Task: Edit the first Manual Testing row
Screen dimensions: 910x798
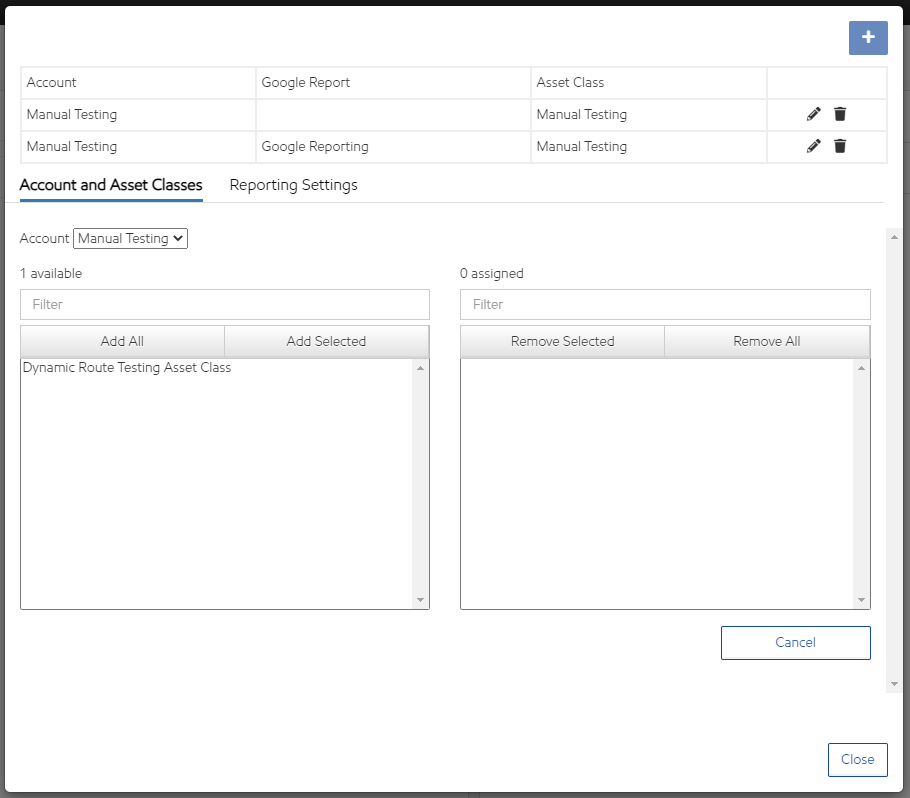Action: click(813, 115)
